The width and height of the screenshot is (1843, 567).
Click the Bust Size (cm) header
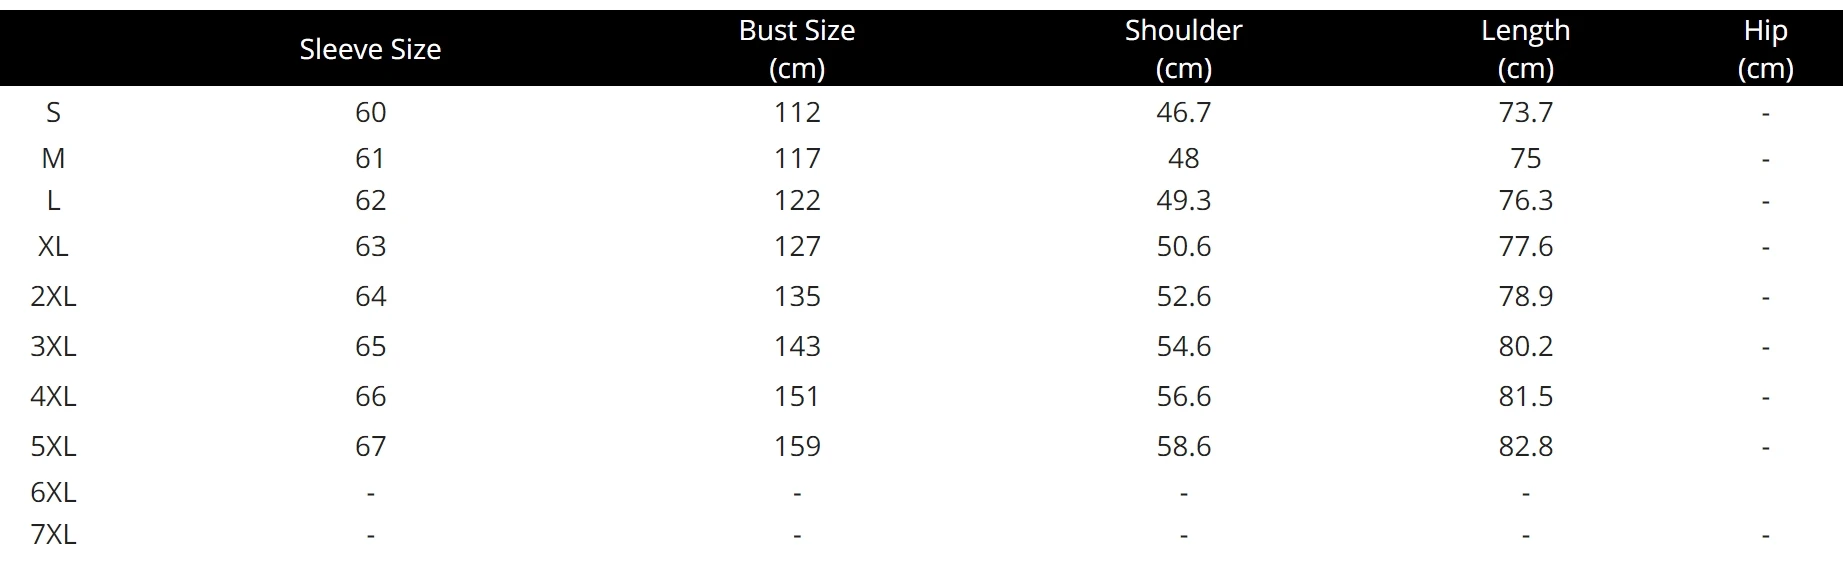(x=797, y=49)
